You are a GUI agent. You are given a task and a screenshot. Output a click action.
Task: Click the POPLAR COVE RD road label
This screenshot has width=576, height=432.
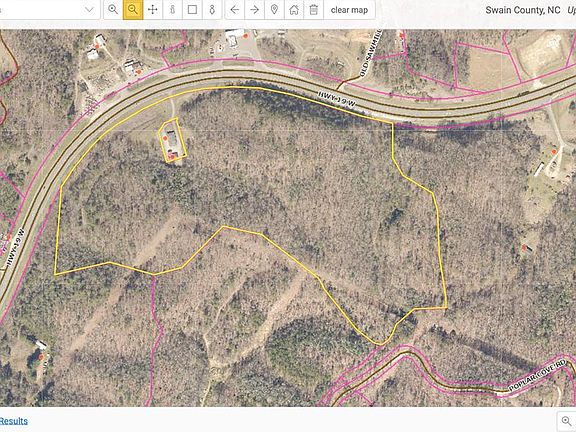tap(537, 375)
